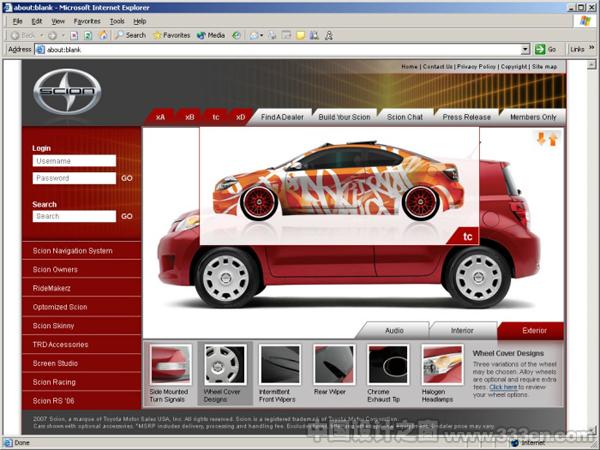
Task: Open the Media pane from the toolbar
Action: [210, 35]
